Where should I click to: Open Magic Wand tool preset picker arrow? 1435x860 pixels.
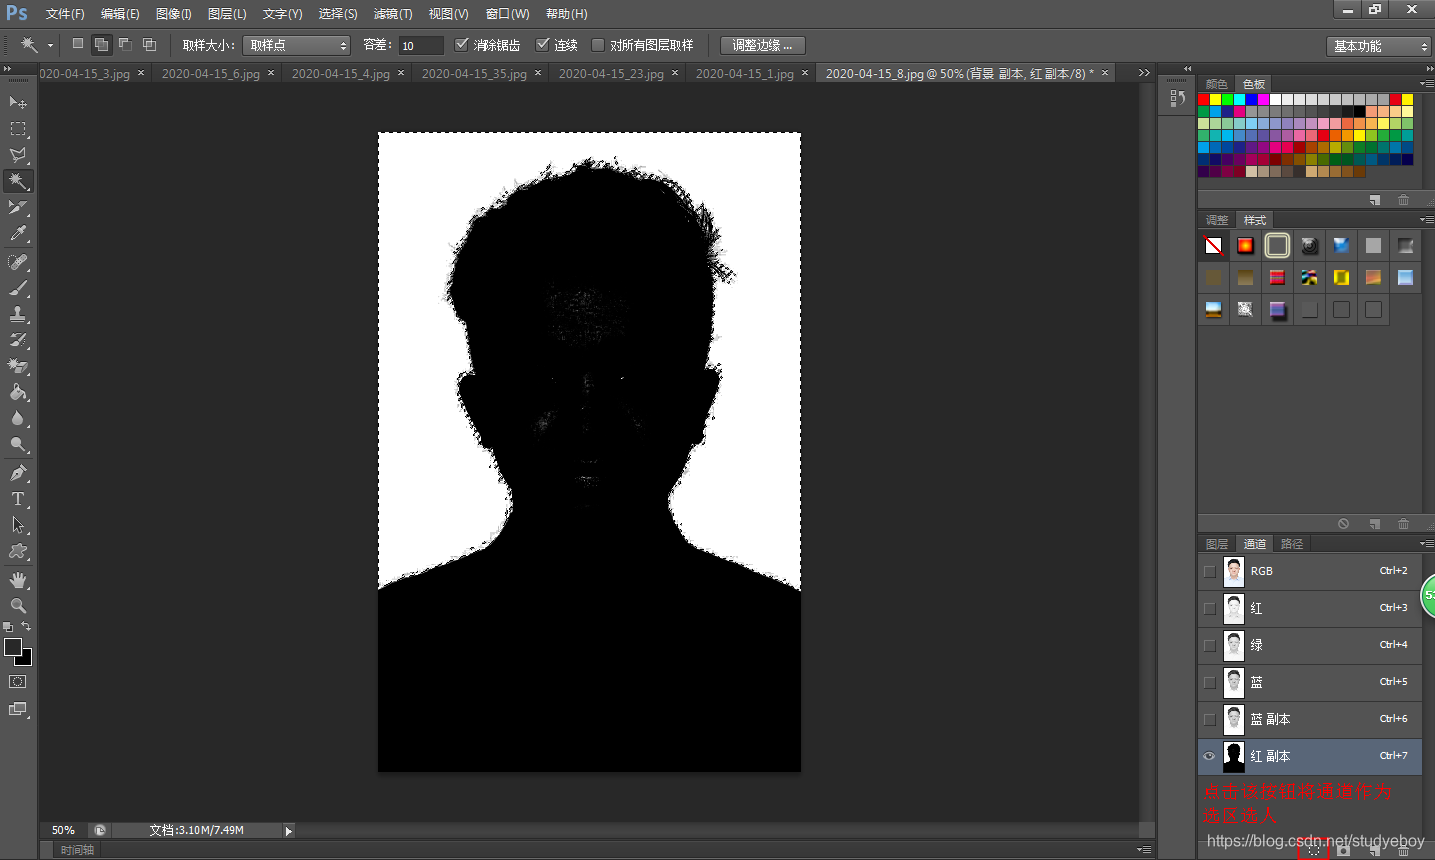tap(50, 45)
